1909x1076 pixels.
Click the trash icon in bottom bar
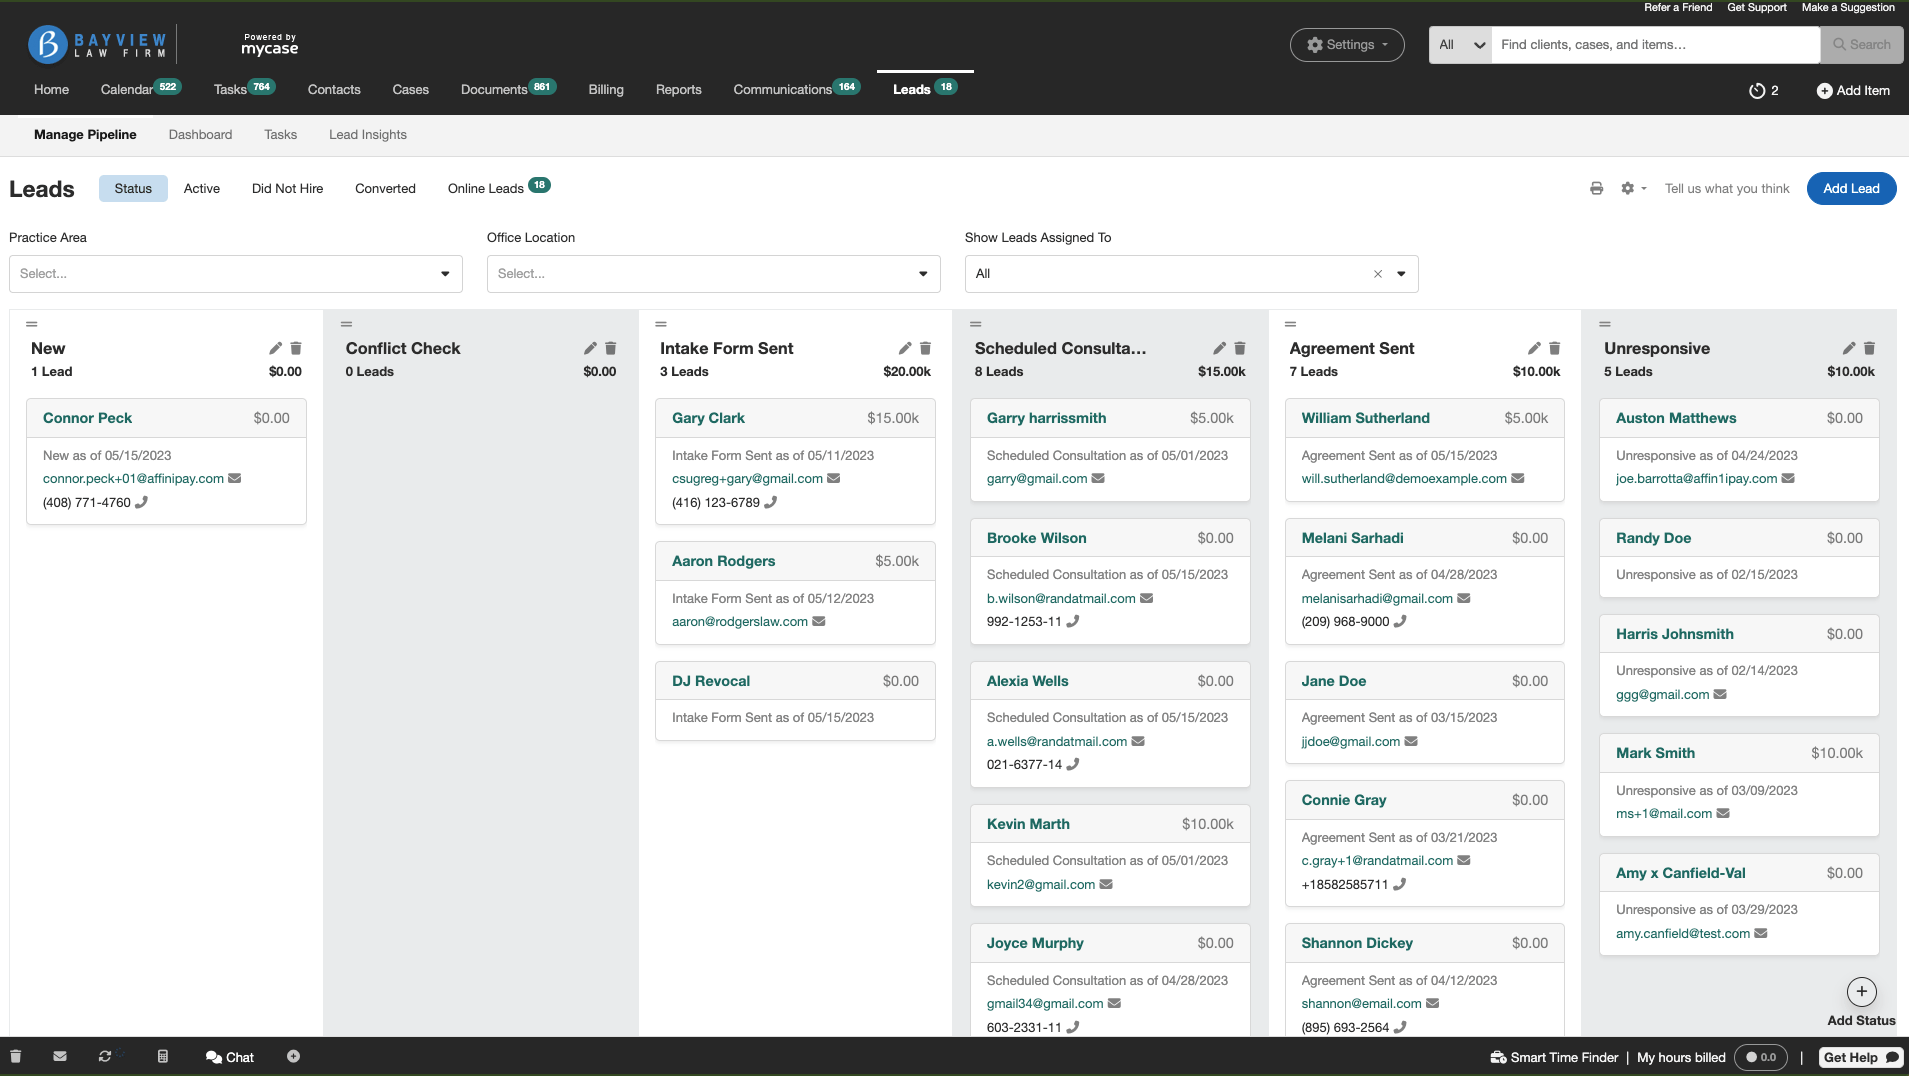click(x=16, y=1056)
